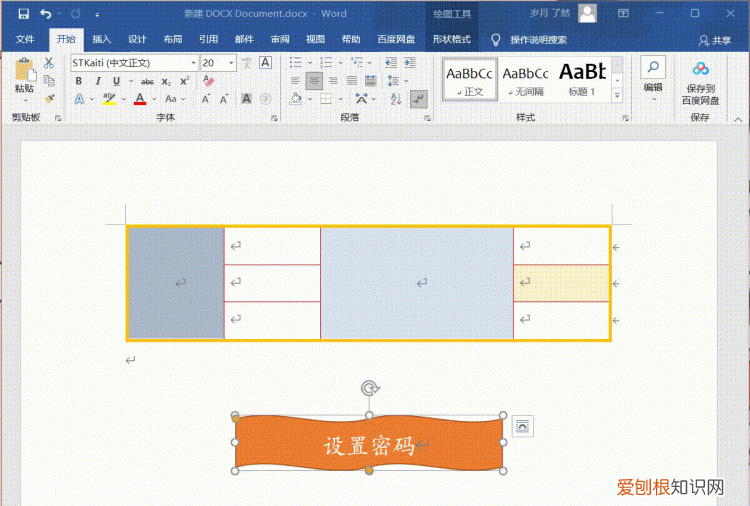
Task: Toggle justify alignment
Action: [352, 80]
